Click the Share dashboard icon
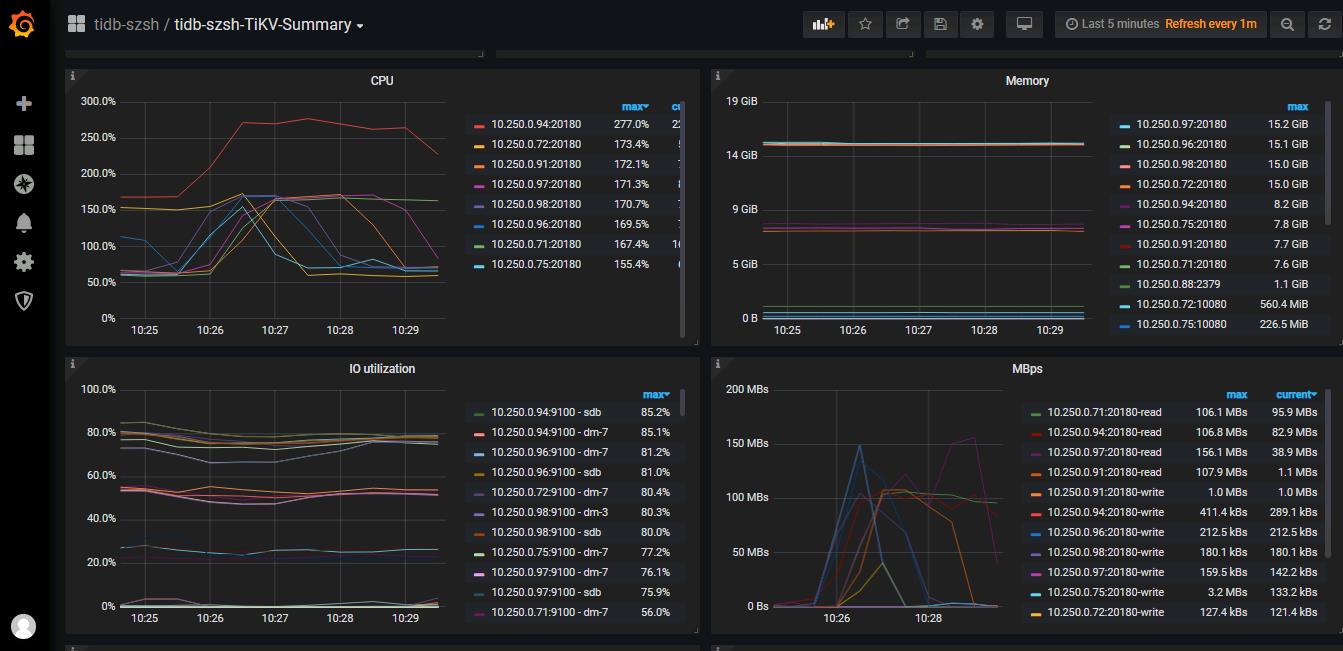Viewport: 1343px width, 651px height. pyautogui.click(x=902, y=24)
